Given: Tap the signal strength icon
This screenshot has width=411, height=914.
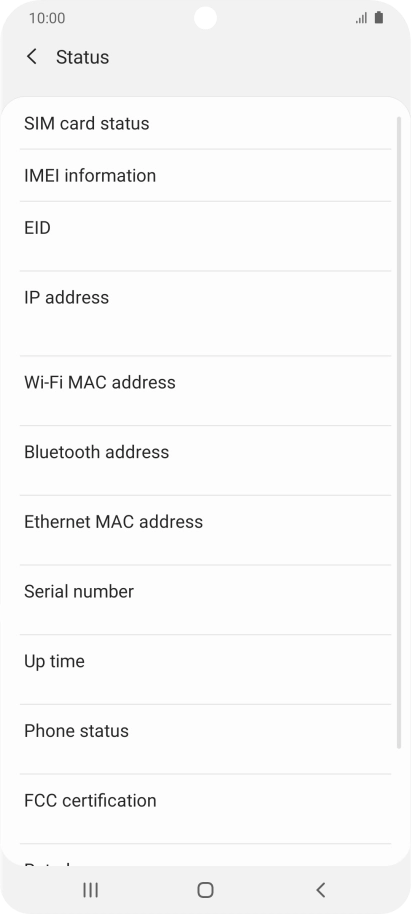Looking at the screenshot, I should tap(361, 18).
